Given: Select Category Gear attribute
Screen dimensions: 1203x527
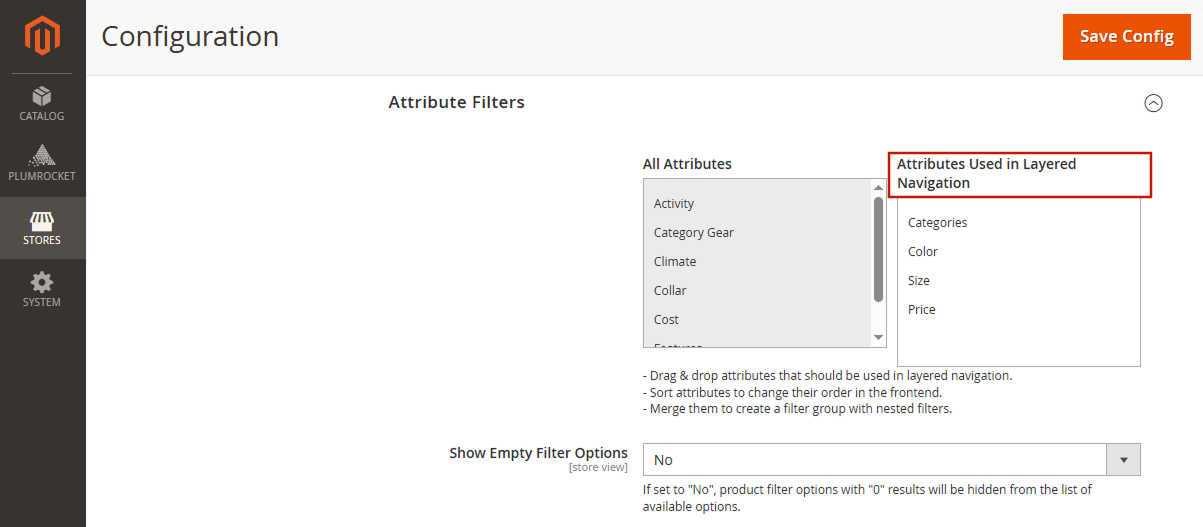Looking at the screenshot, I should [694, 233].
